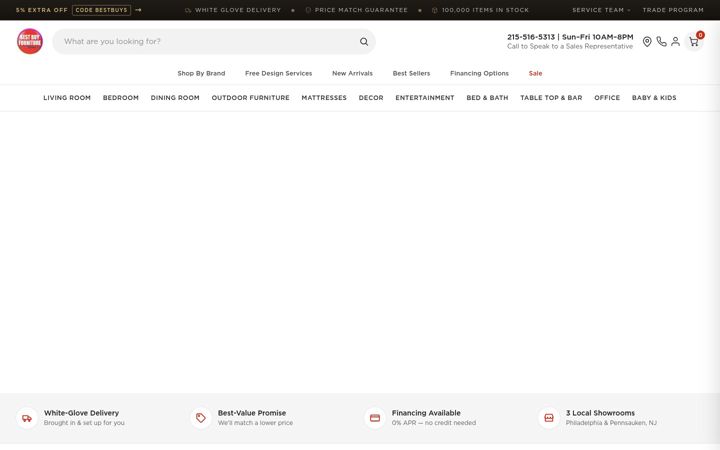Viewport: 720px width, 450px height.
Task: Click 'Brought in & set up for you' text
Action: 84,422
